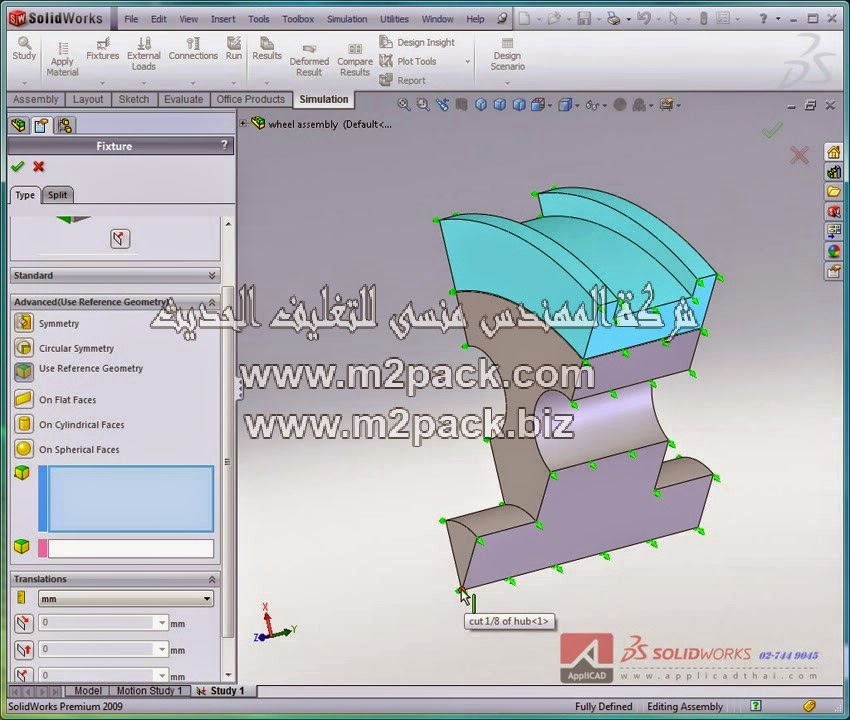The height and width of the screenshot is (720, 850).
Task: Open Design Scenario tool
Action: coord(507,54)
